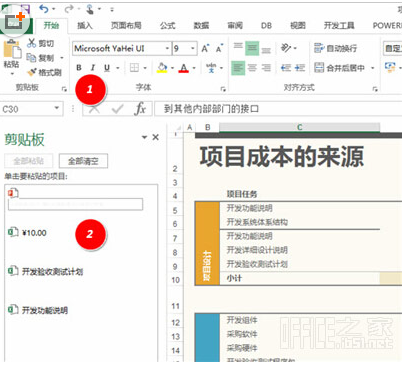This screenshot has height=371, width=408.
Task: Increase font size with the large A
Action: pyautogui.click(x=206, y=49)
